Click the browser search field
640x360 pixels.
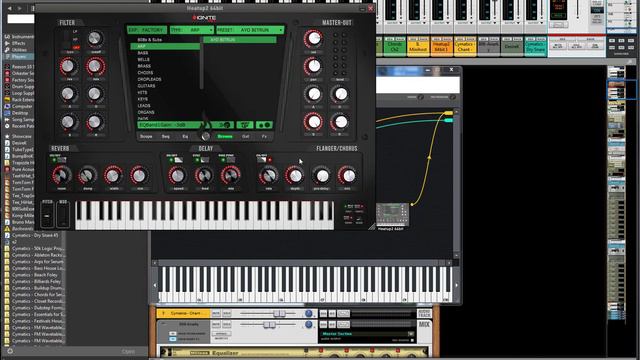coord(21,19)
